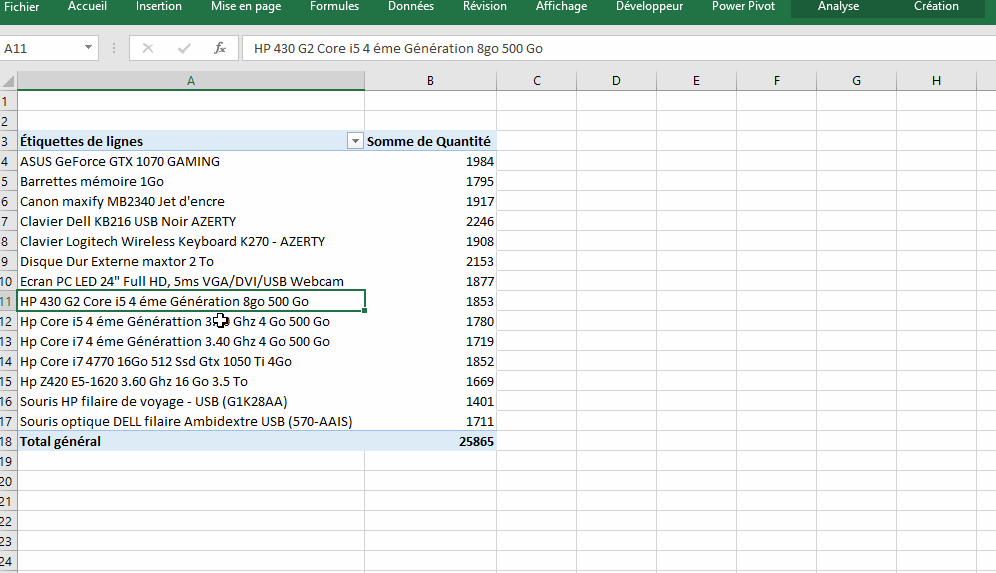This screenshot has width=996, height=573.
Task: Click the Cancel (X) formula bar icon
Action: tap(147, 48)
